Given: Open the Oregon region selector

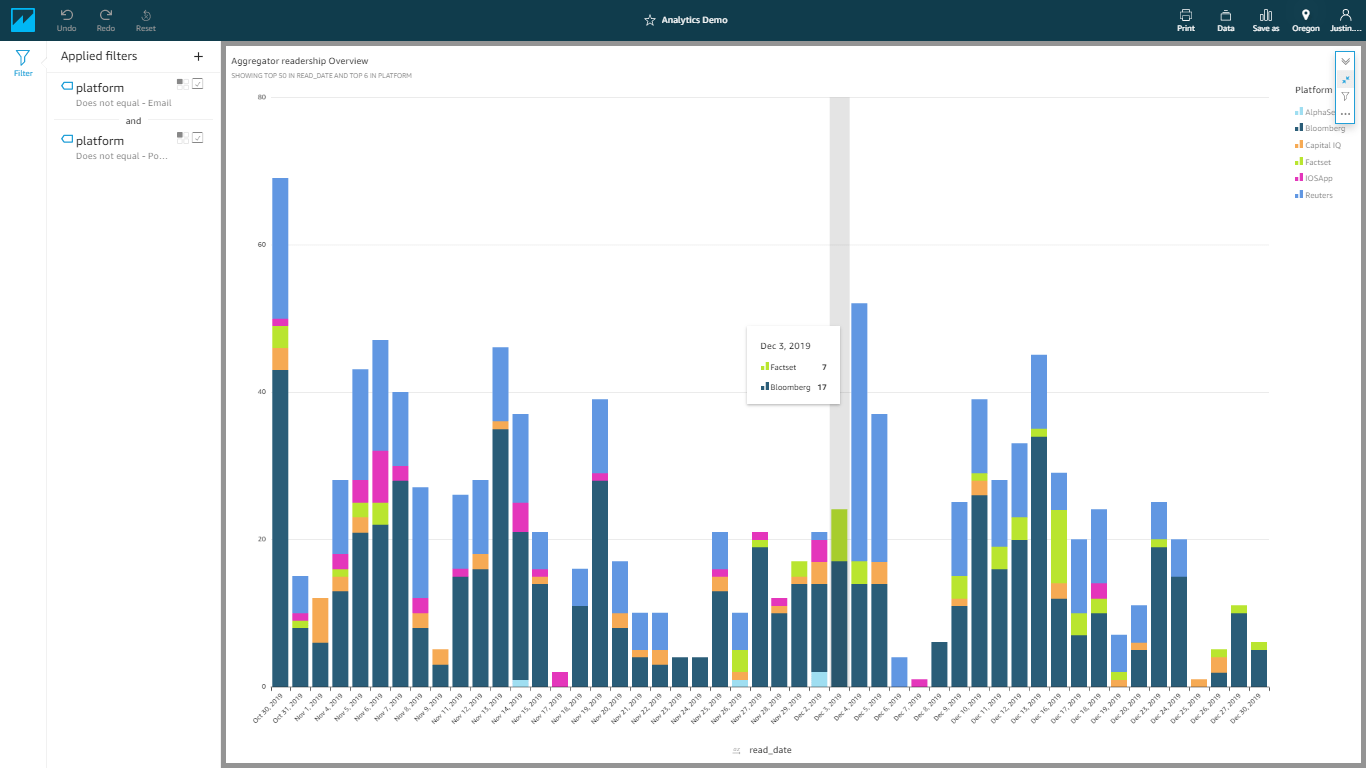Looking at the screenshot, I should point(1305,20).
